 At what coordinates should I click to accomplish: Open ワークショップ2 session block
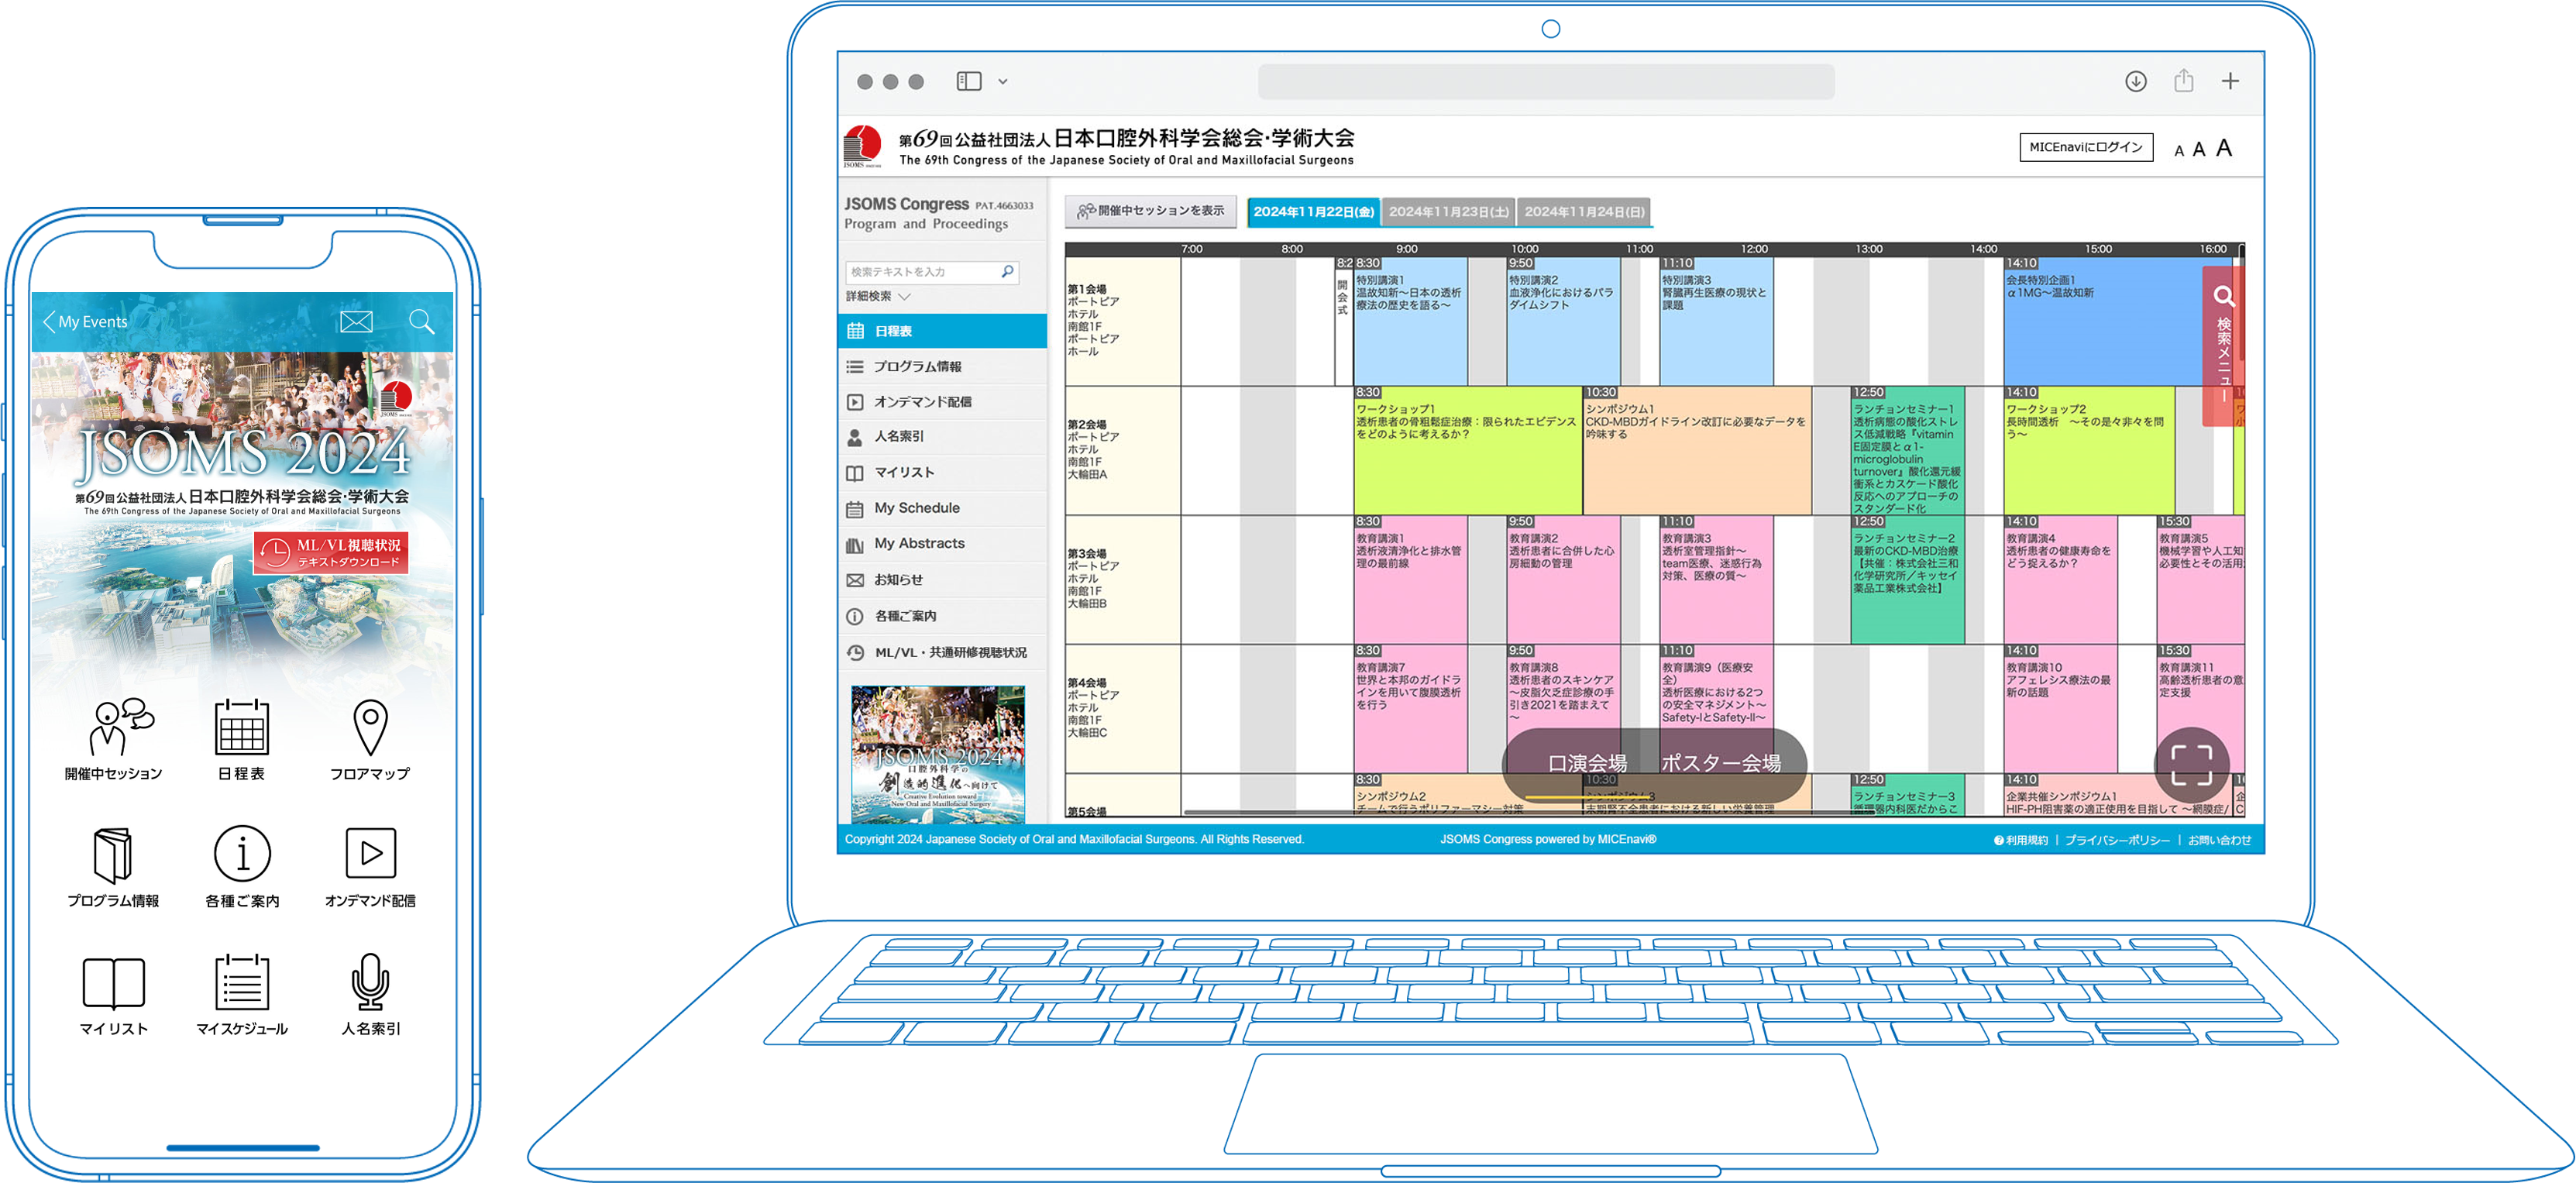tap(2089, 451)
